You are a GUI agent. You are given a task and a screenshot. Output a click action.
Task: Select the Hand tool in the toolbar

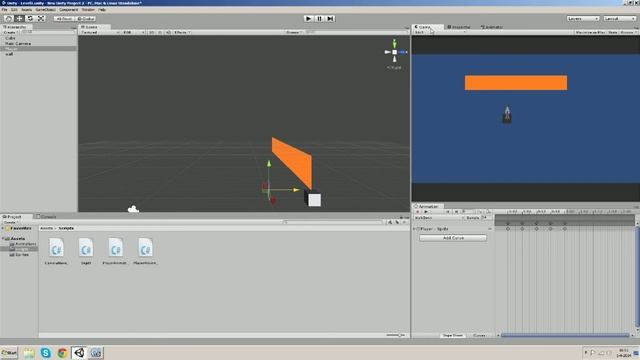tap(9, 18)
